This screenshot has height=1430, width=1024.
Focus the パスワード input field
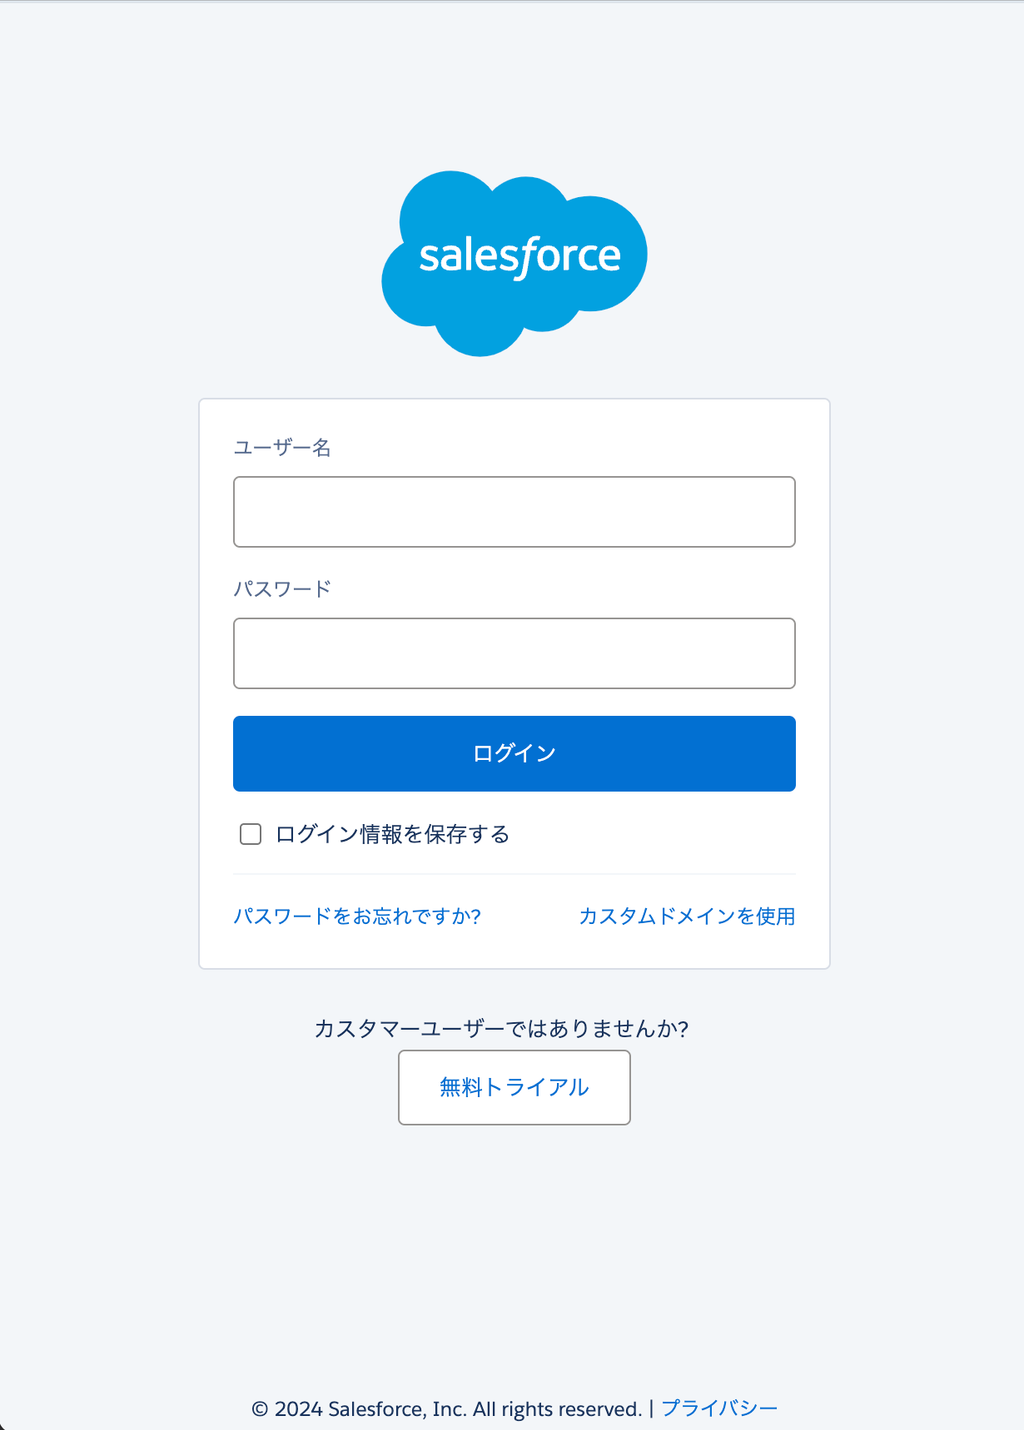[514, 653]
